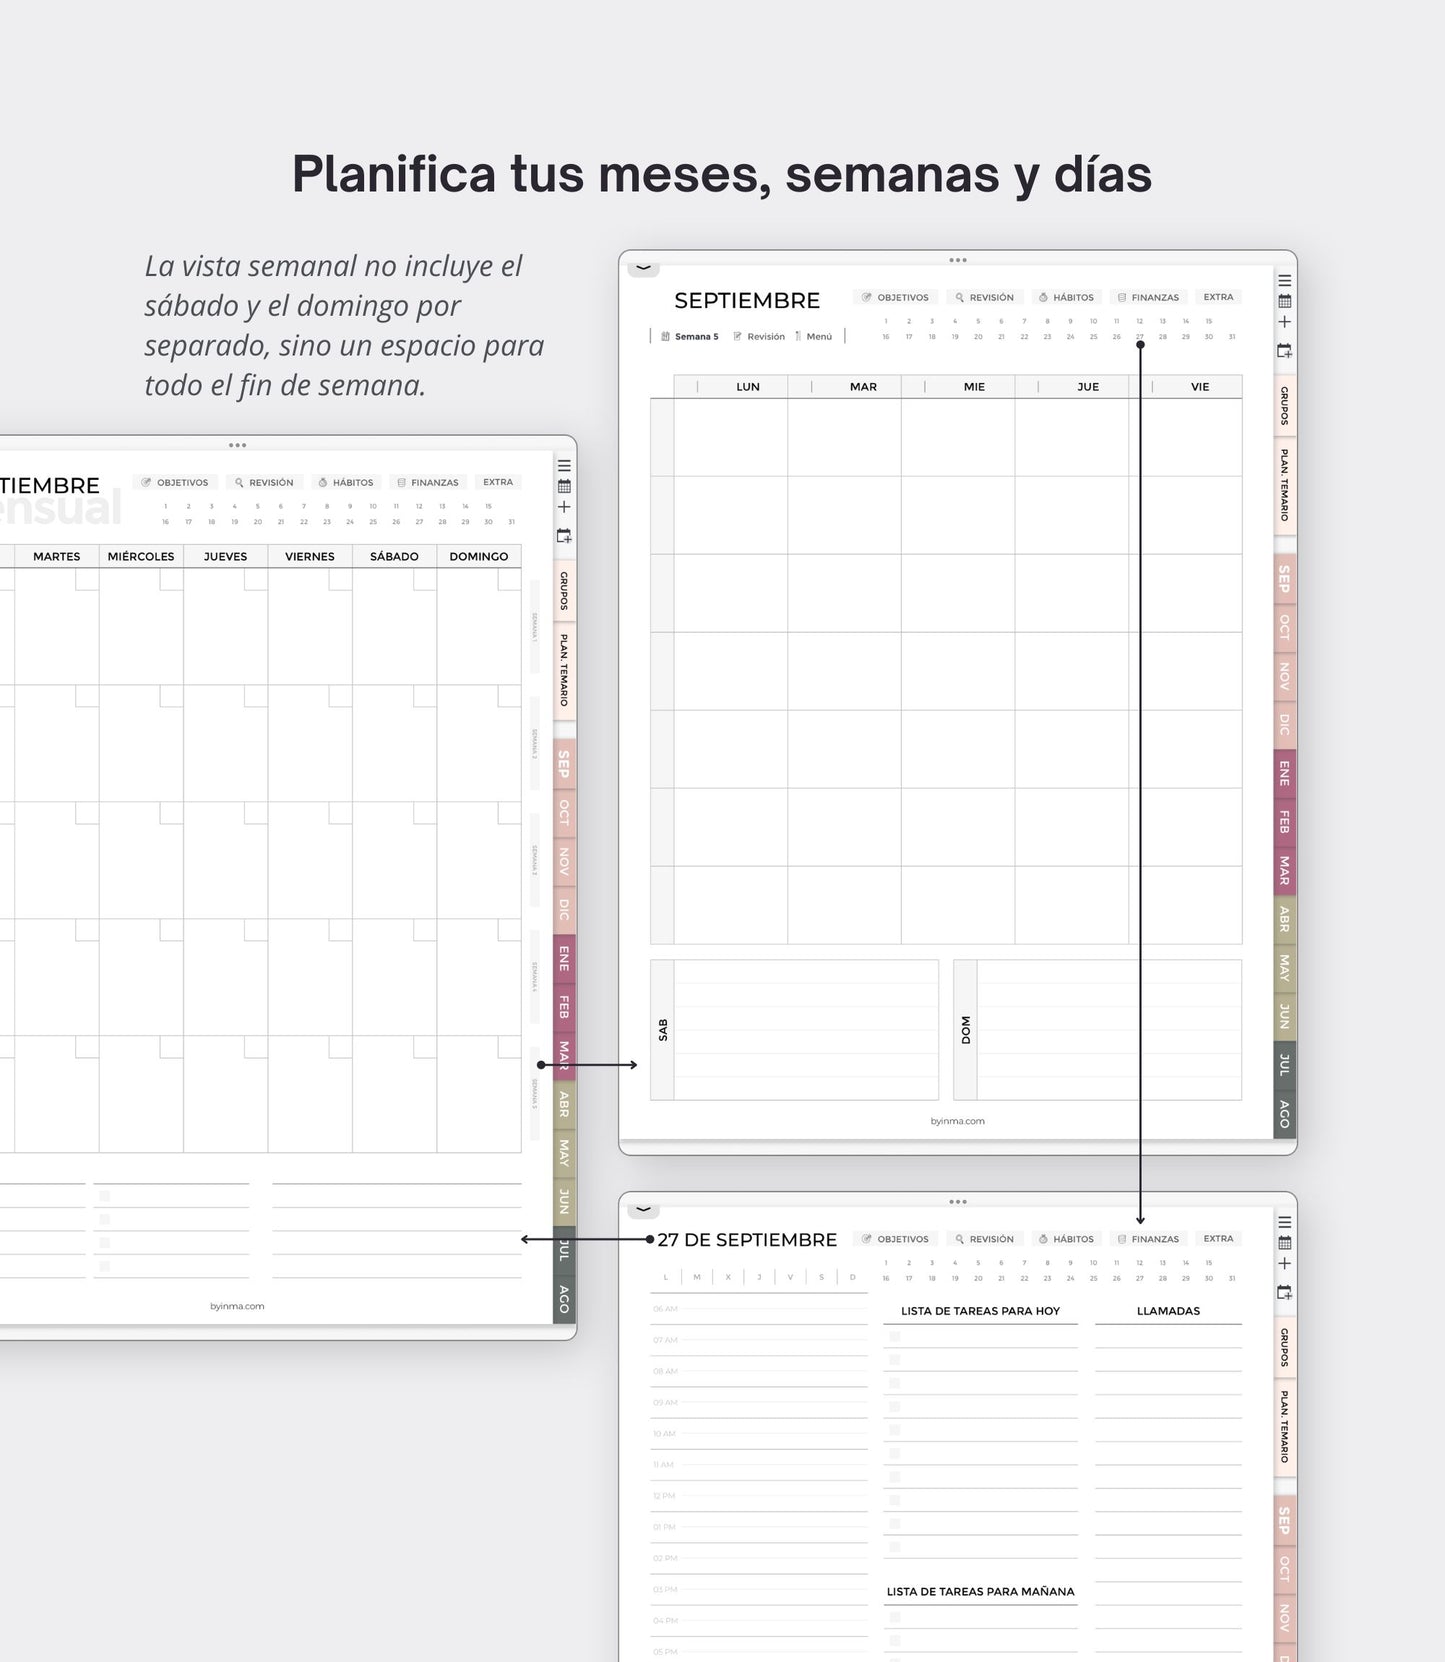Click the add-event calendar icon in the daily planner
Screen dimensions: 1445x1662
coord(1285,1293)
